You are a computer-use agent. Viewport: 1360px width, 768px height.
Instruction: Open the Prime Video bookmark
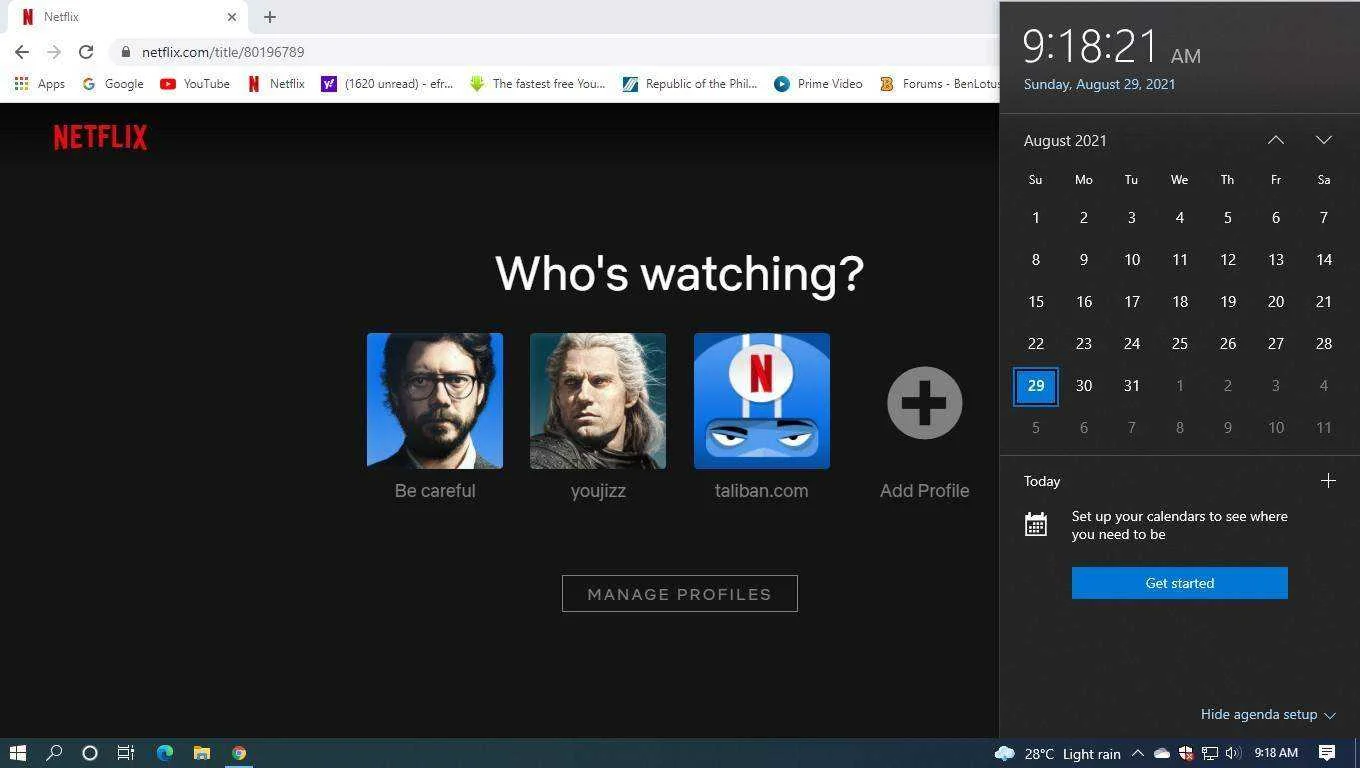click(818, 84)
